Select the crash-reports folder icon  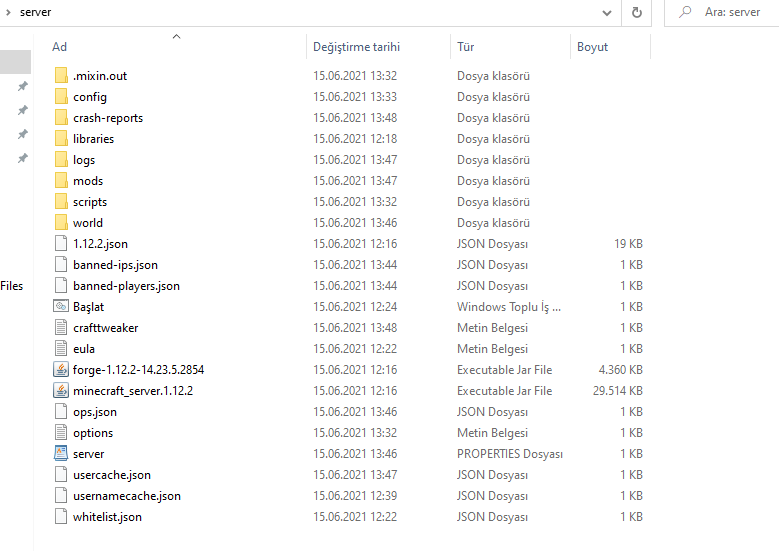click(61, 118)
